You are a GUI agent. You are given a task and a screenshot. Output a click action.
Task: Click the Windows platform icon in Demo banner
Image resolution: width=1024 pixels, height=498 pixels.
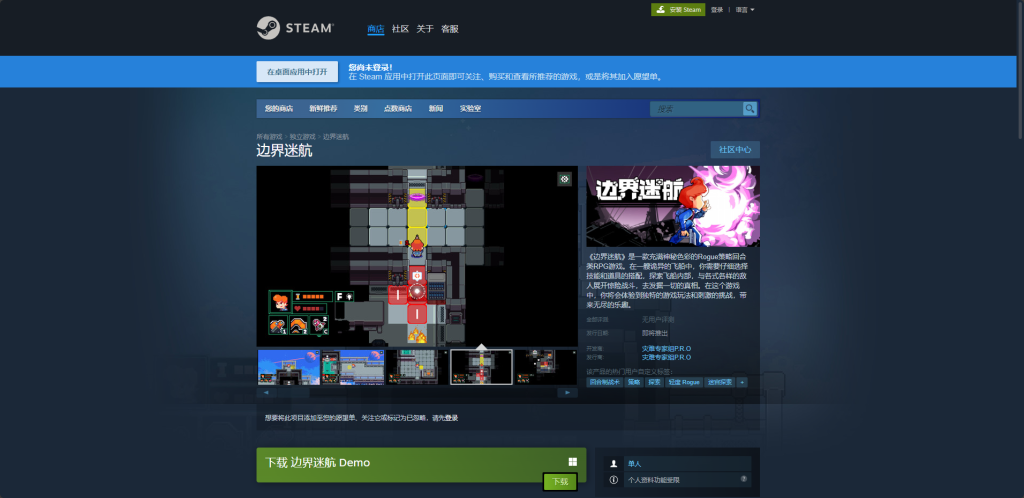coord(573,462)
